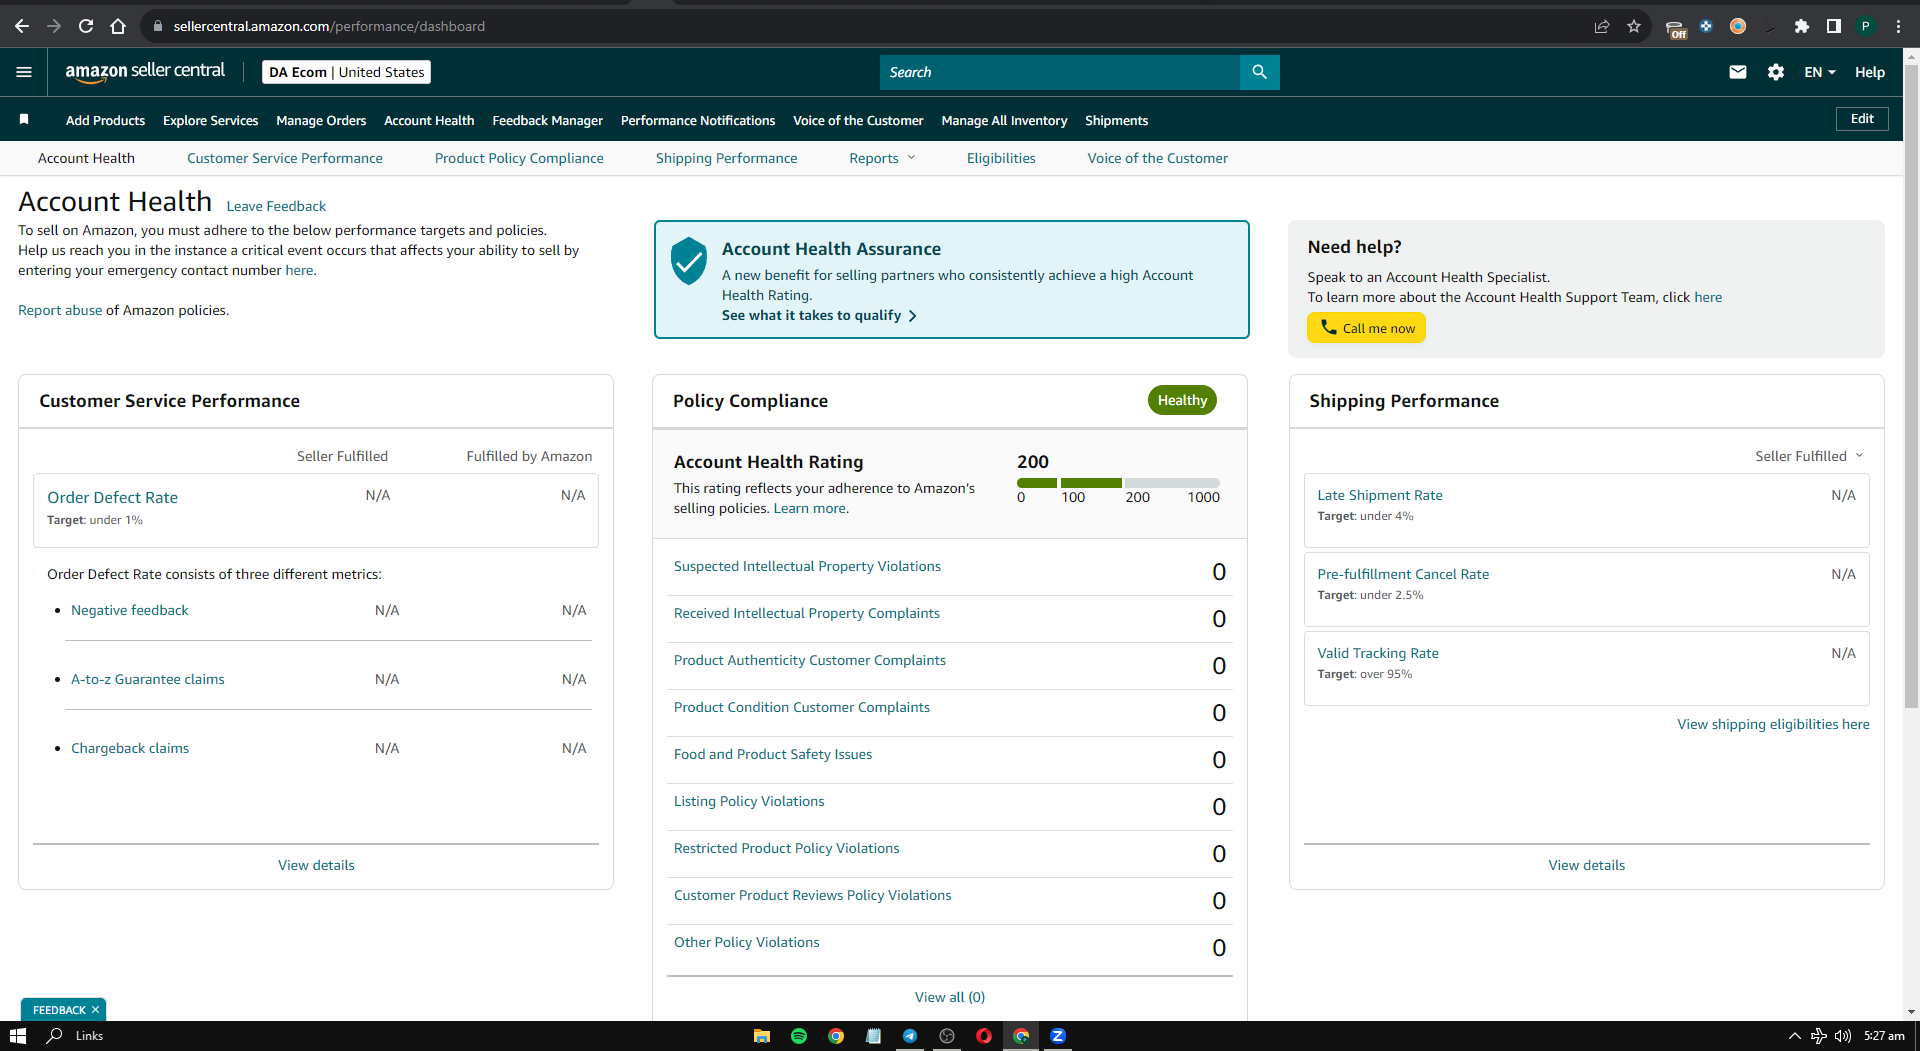
Task: Open Explore Services in the top menu
Action: click(210, 120)
